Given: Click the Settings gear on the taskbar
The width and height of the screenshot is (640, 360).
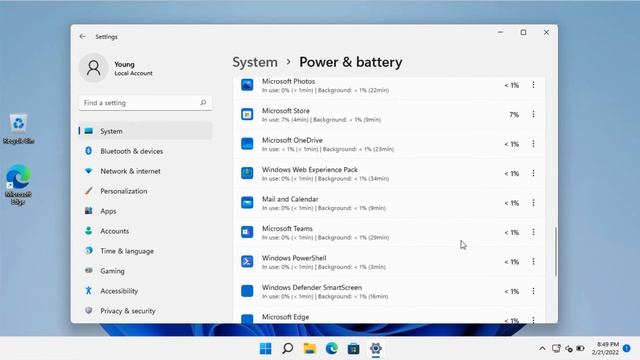Looking at the screenshot, I should tap(376, 349).
